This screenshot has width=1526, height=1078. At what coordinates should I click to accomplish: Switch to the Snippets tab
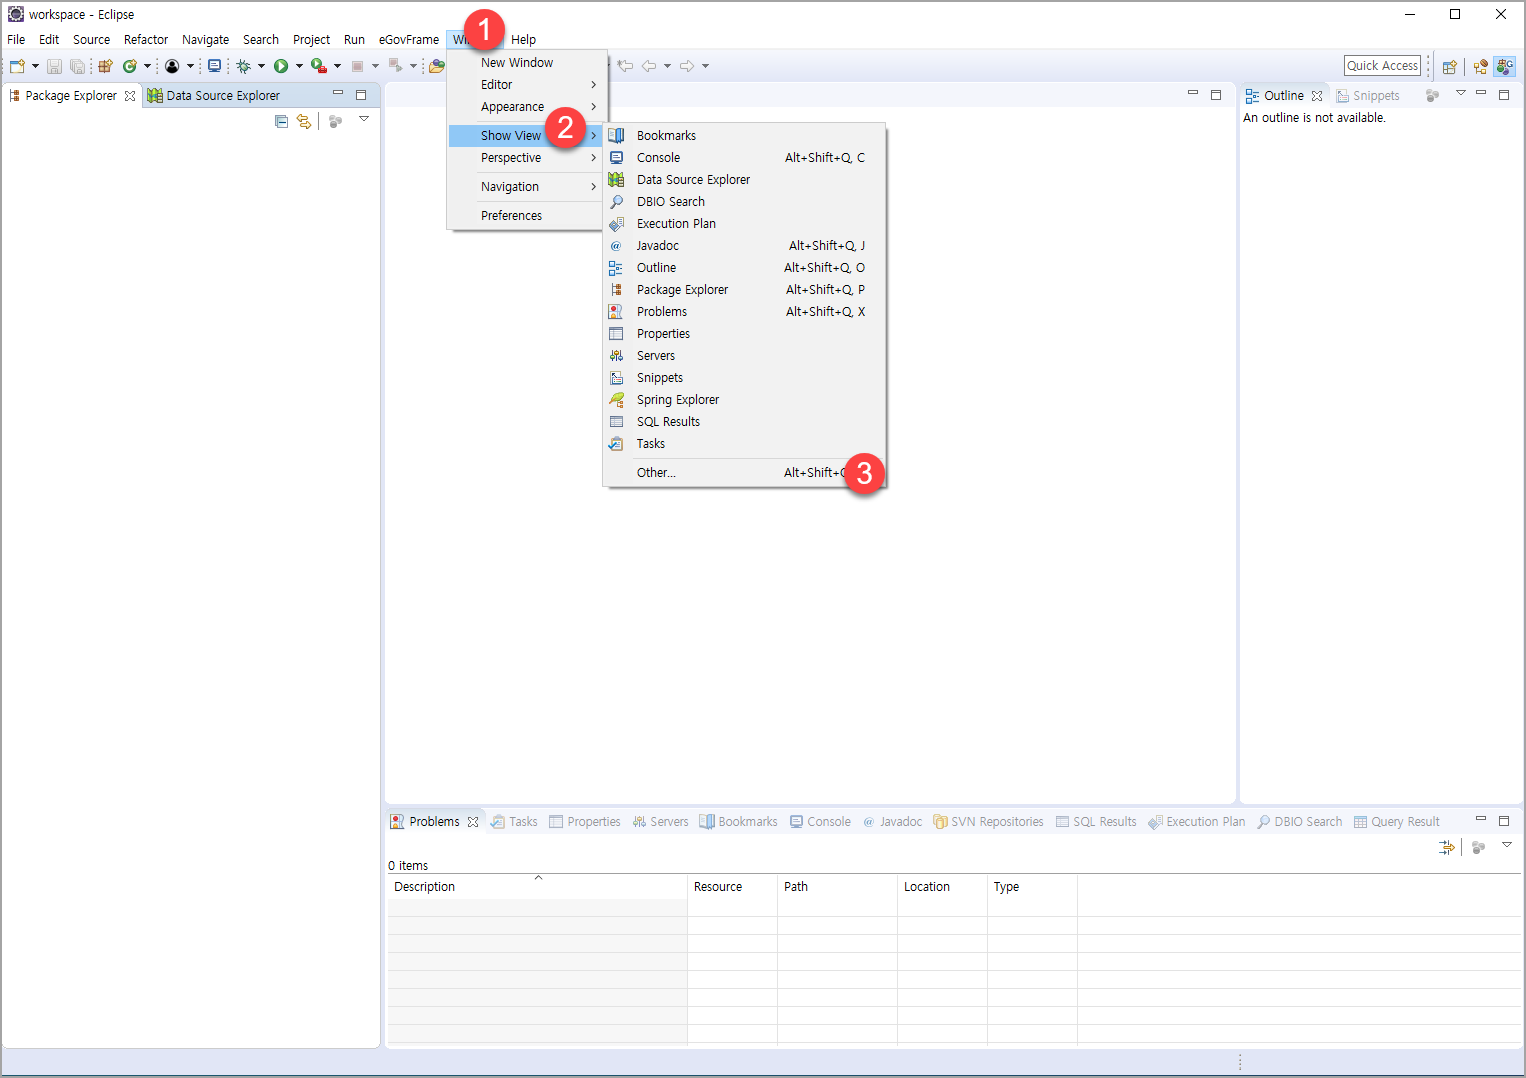[1367, 96]
